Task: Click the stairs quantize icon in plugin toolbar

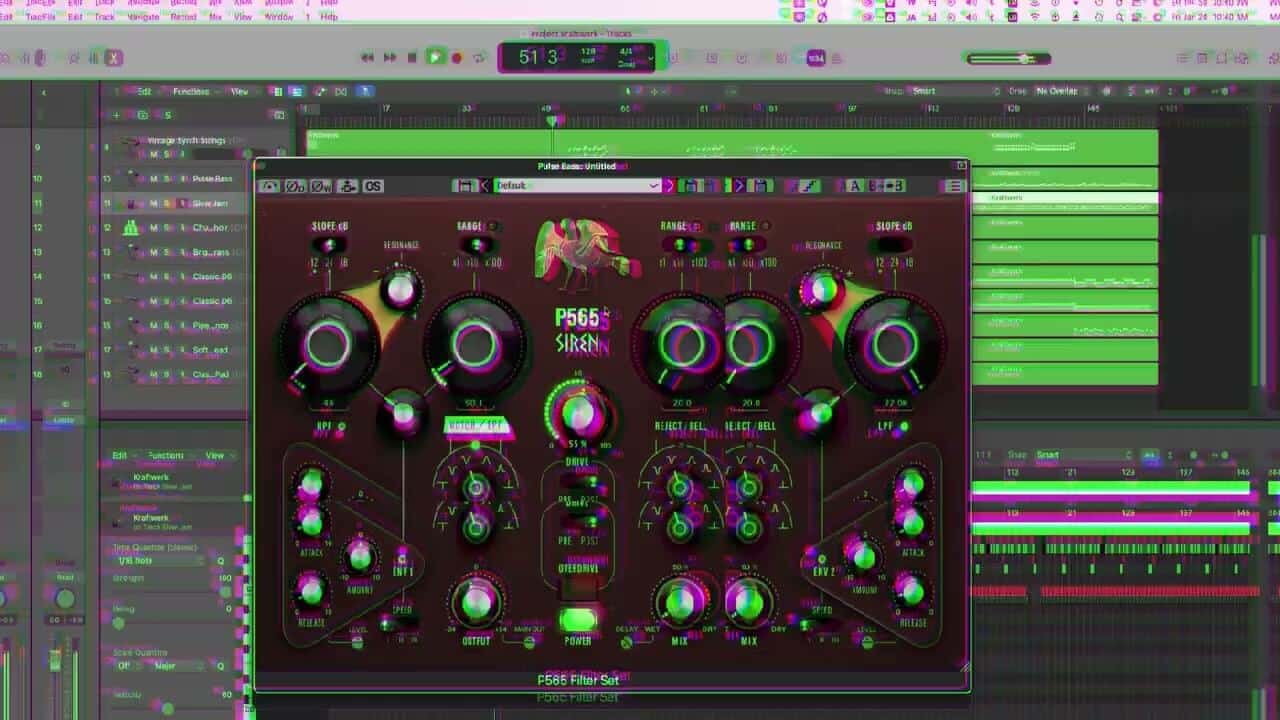Action: [x=810, y=186]
